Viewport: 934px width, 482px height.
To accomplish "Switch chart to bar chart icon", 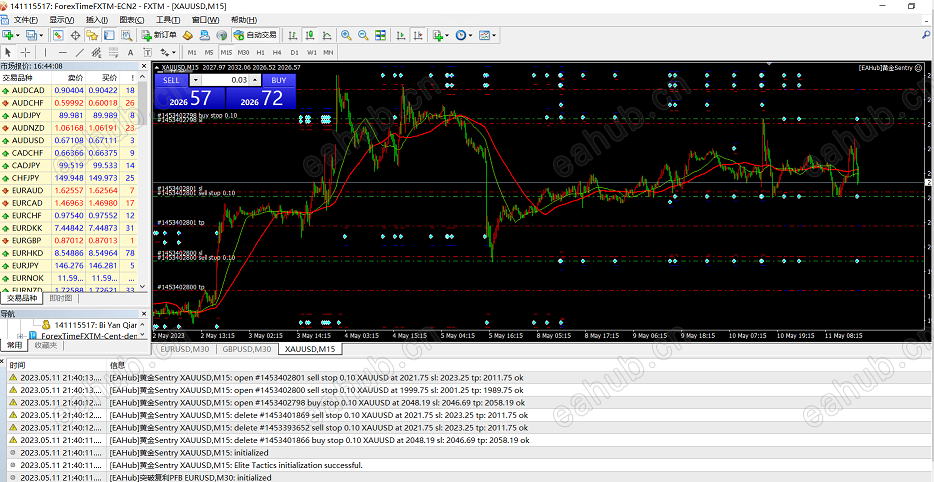I will (293, 35).
